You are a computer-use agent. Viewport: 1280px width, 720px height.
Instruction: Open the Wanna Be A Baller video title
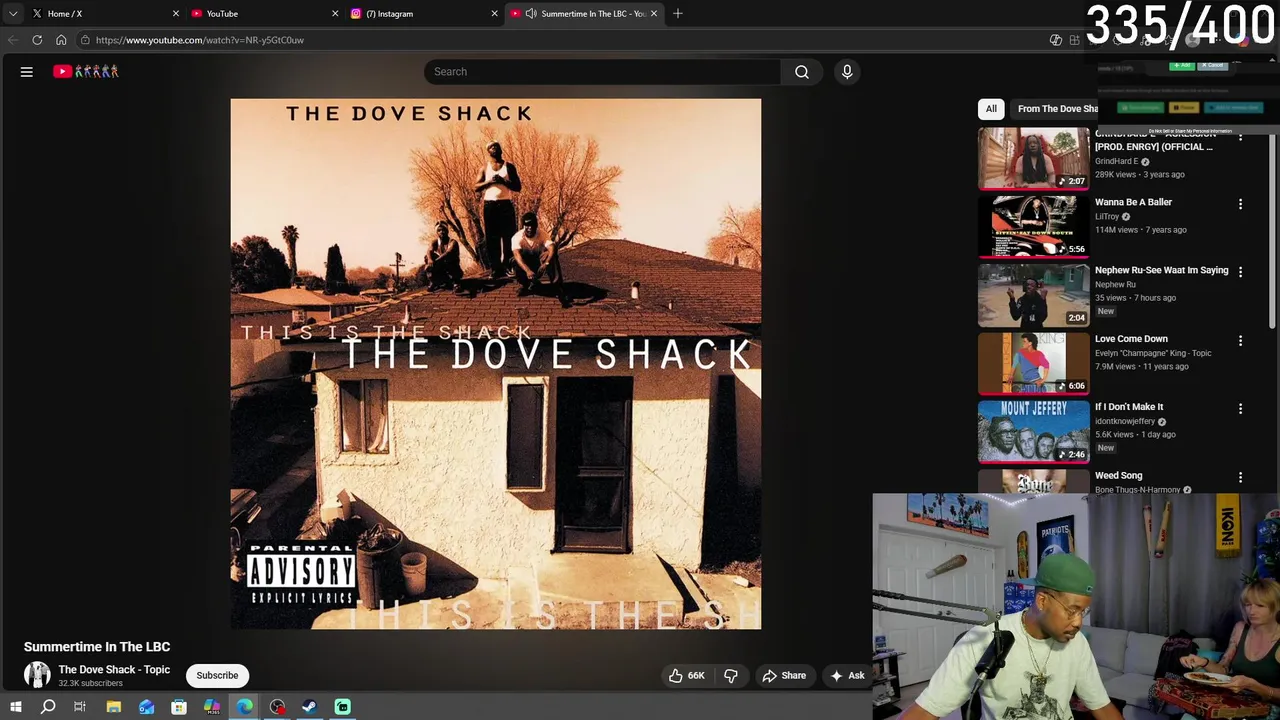pos(1133,202)
